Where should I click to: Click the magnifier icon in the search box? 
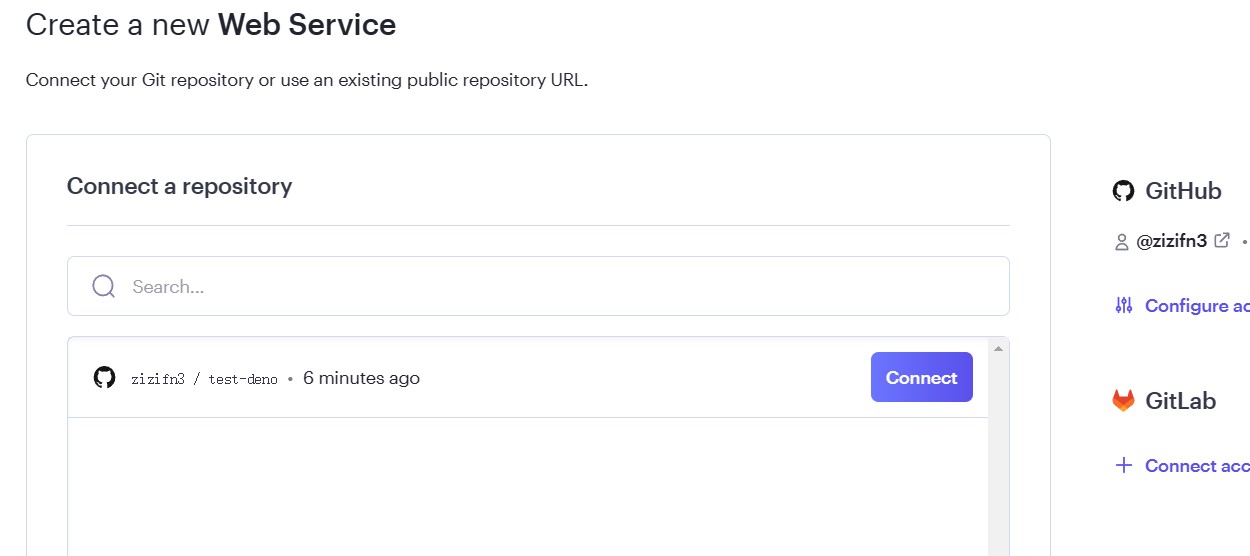[x=104, y=287]
